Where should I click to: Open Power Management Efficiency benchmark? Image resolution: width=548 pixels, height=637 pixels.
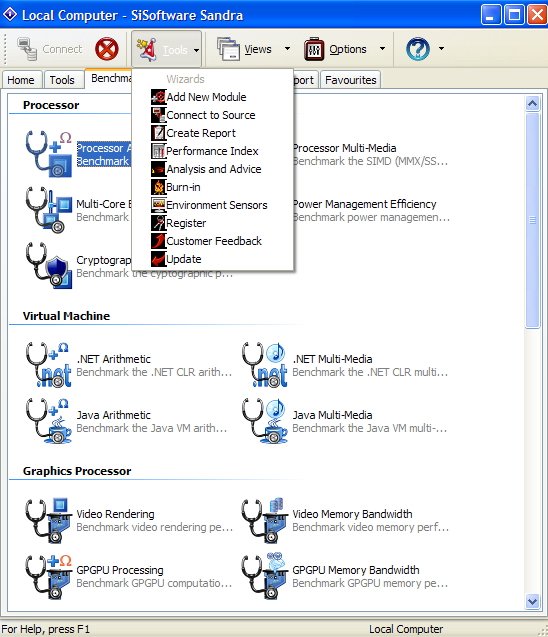coord(364,204)
